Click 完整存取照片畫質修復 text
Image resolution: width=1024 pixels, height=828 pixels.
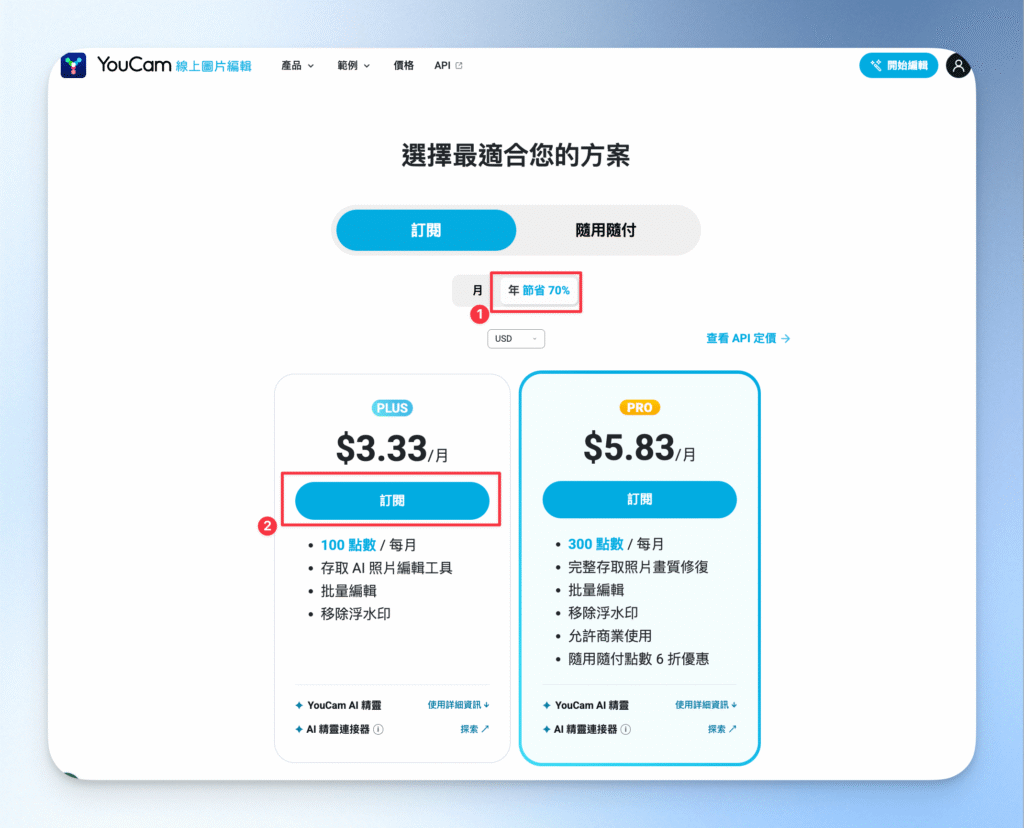point(638,567)
